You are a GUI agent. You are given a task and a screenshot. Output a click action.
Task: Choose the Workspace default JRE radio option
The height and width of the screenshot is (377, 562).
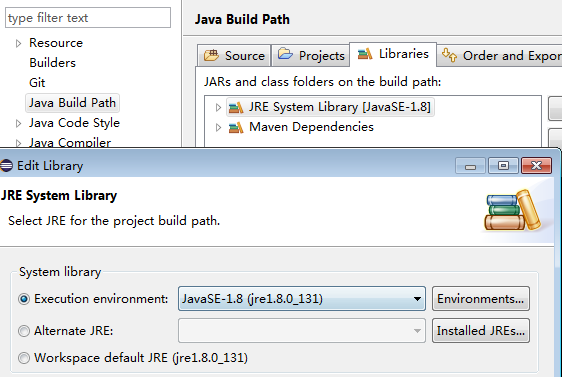pyautogui.click(x=24, y=358)
